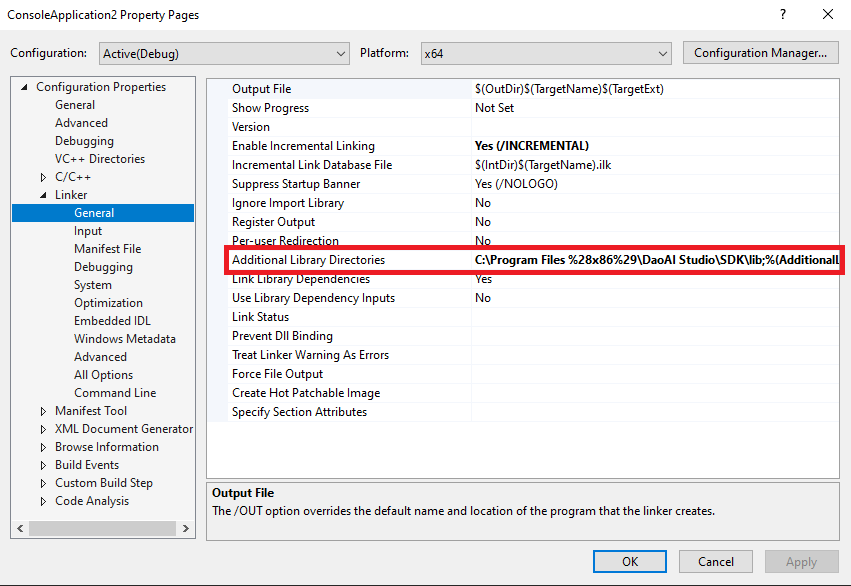Click the OK button
The width and height of the screenshot is (851, 586).
(x=630, y=562)
